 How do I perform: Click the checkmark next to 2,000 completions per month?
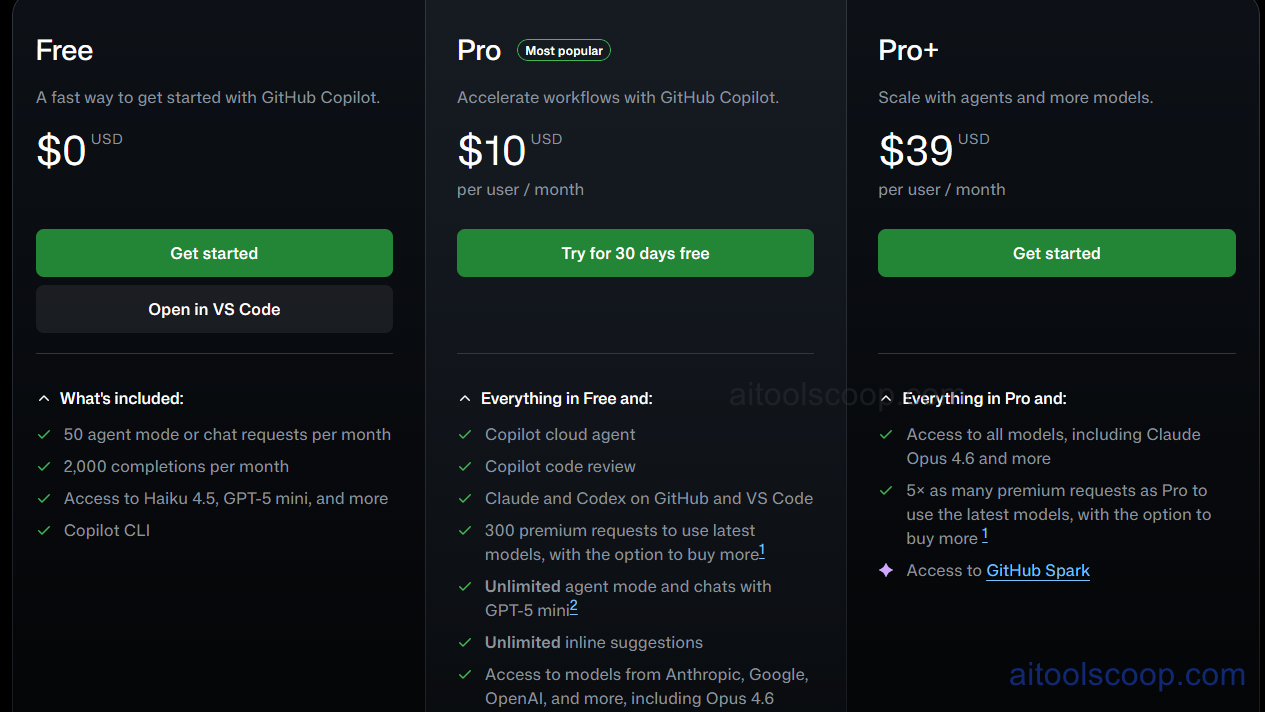click(x=44, y=467)
